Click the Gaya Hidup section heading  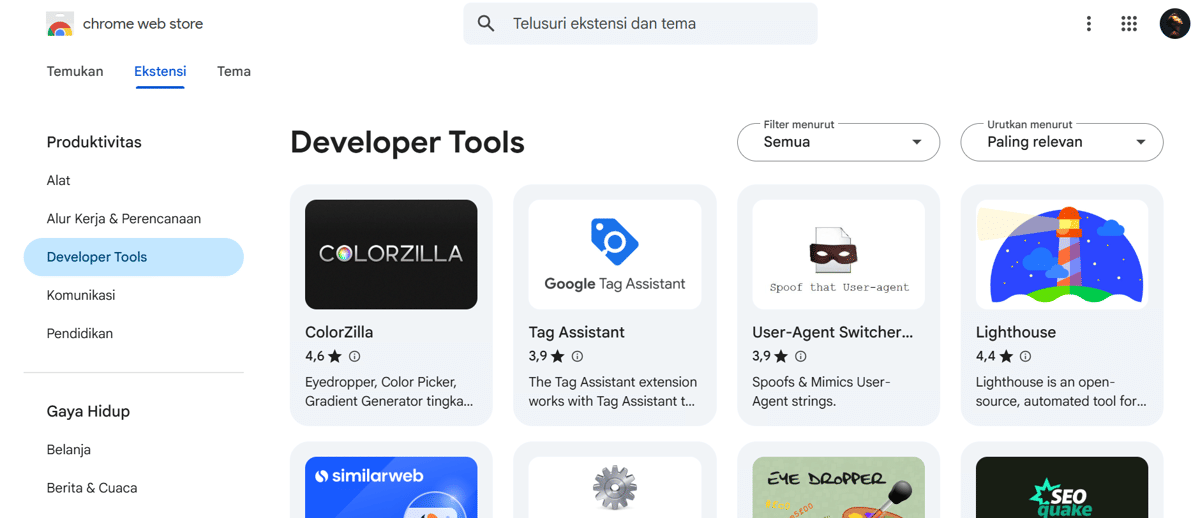pos(88,411)
